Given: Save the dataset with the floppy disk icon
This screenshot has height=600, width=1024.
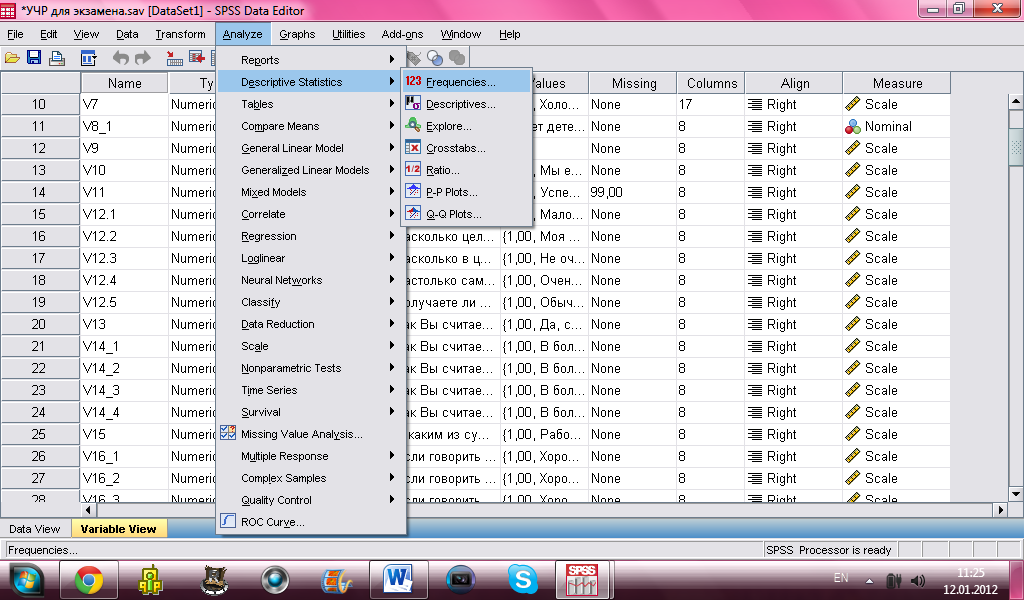Looking at the screenshot, I should pos(34,58).
